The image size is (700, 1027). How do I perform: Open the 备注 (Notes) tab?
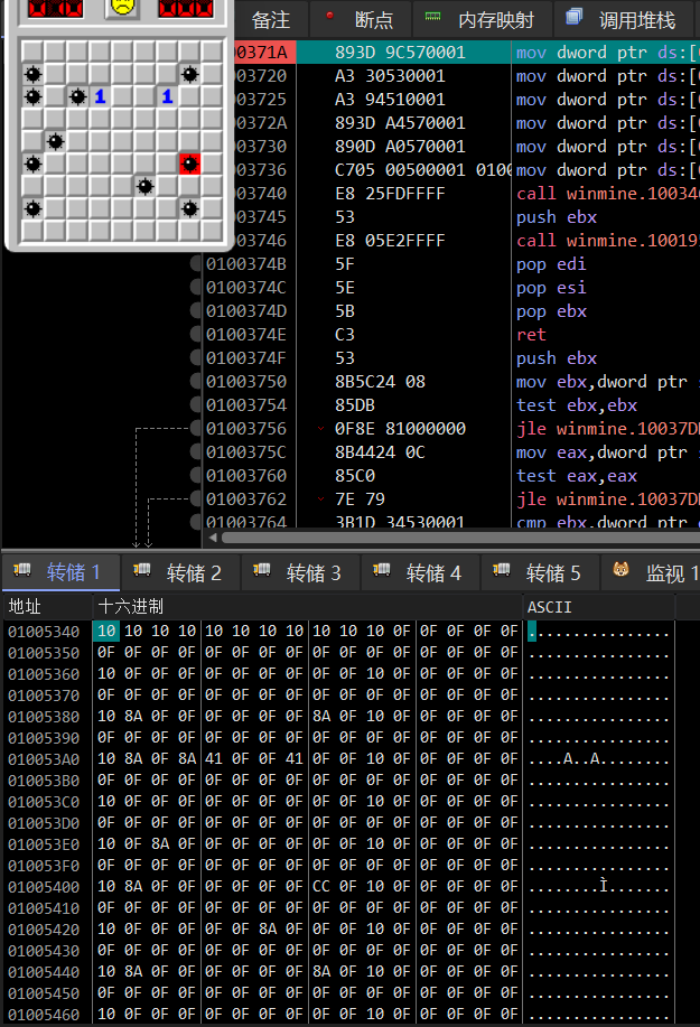coord(270,20)
